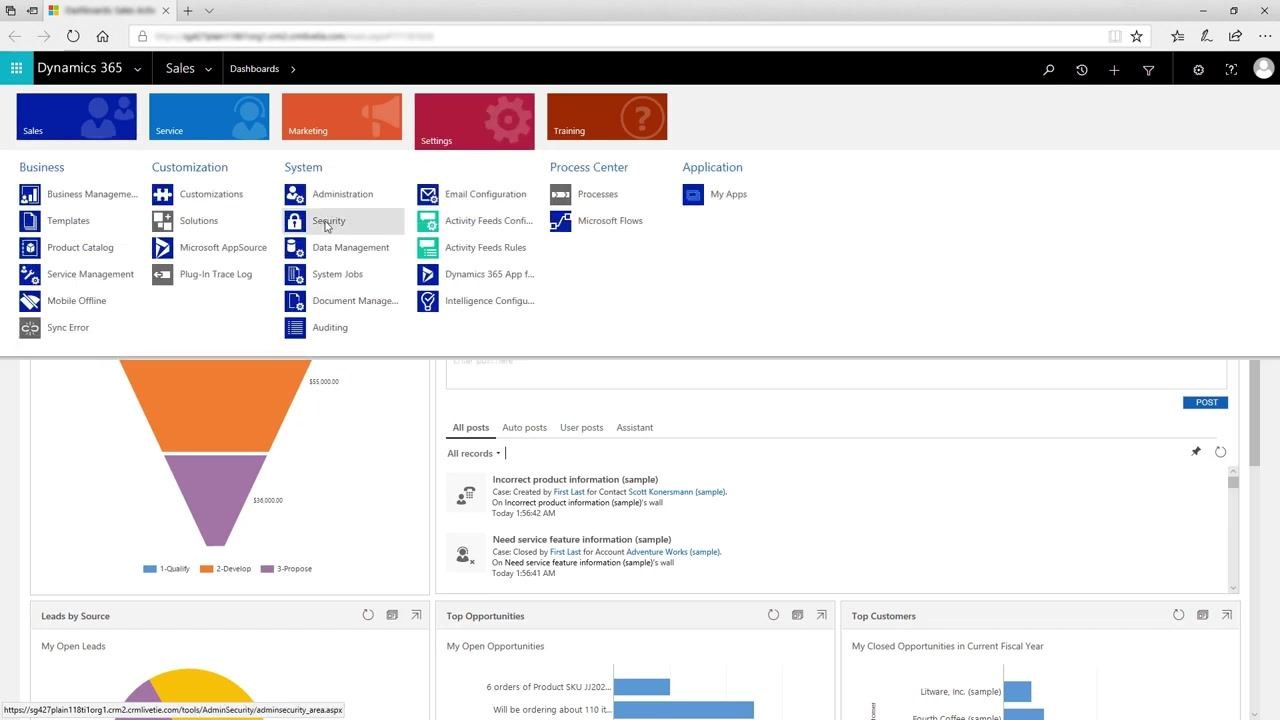This screenshot has height=720, width=1280.
Task: Open Data Management settings
Action: point(337,248)
